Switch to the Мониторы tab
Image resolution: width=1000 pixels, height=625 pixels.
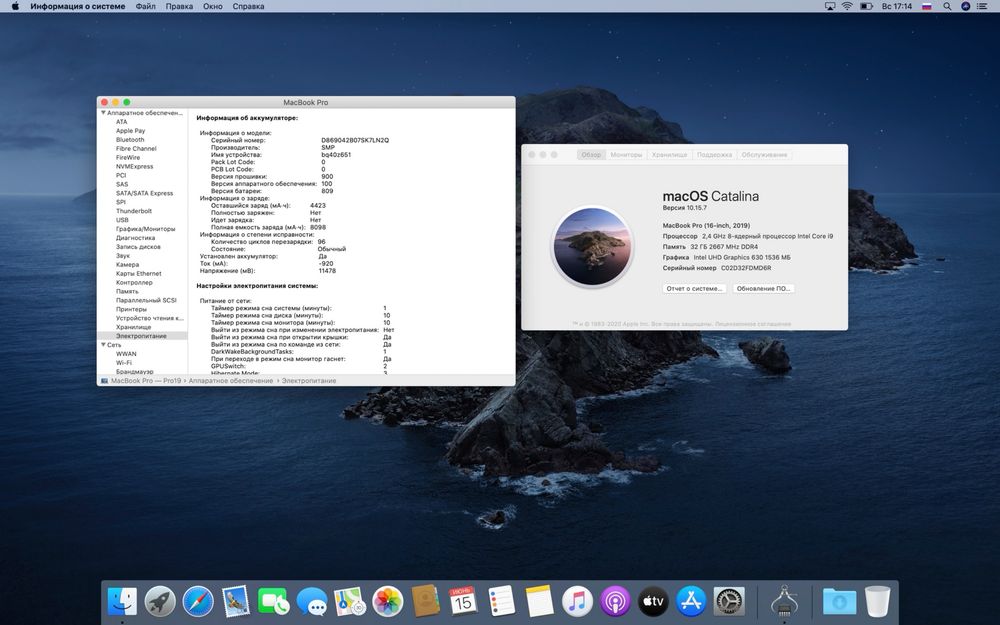[x=626, y=155]
